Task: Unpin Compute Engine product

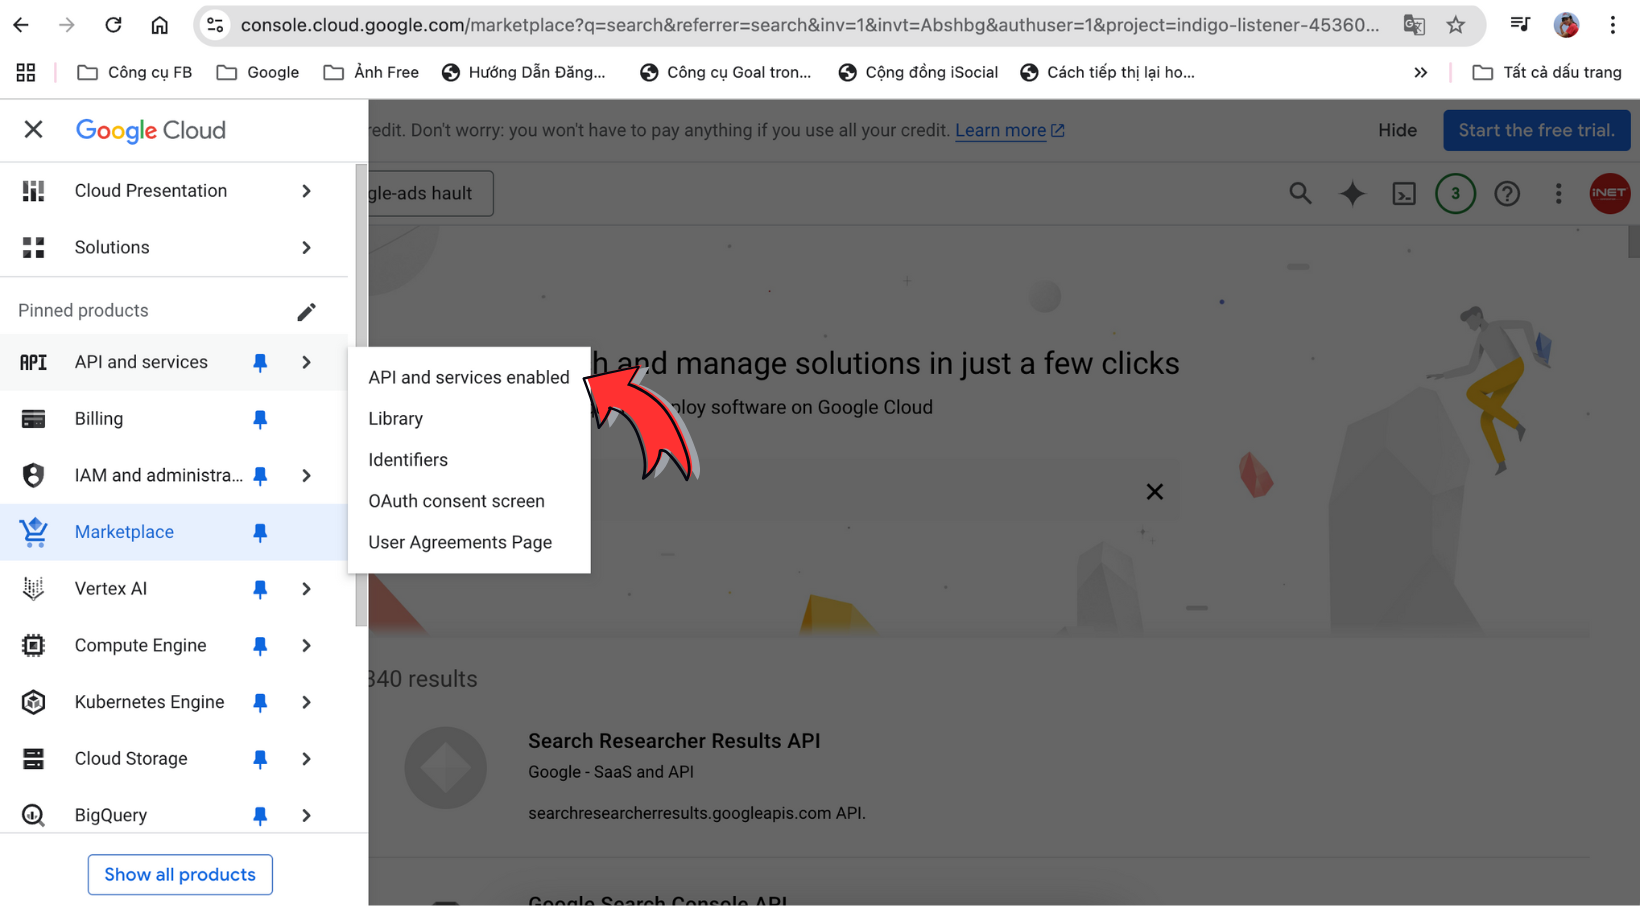Action: coord(260,646)
